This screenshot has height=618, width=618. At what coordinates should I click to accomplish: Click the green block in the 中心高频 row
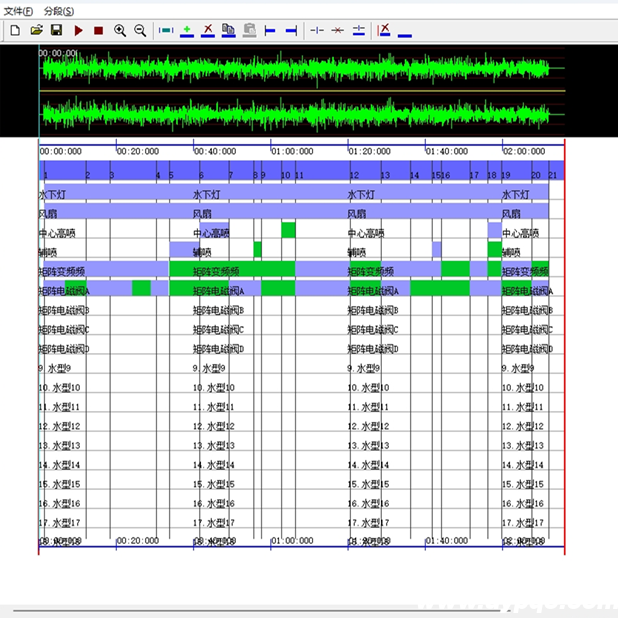coord(288,230)
